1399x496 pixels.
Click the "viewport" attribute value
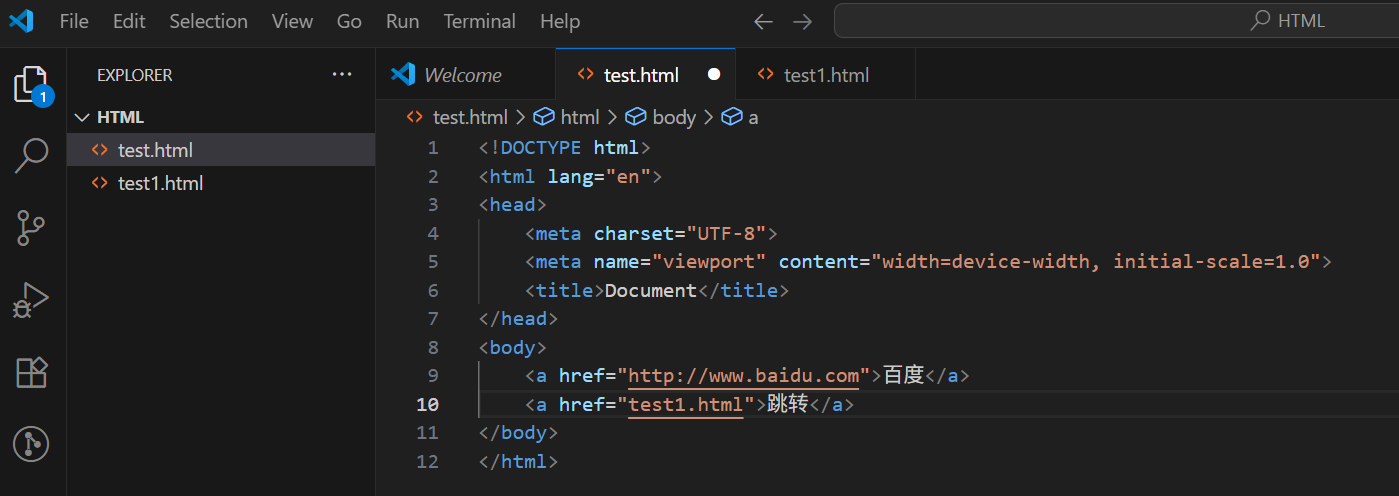point(709,262)
